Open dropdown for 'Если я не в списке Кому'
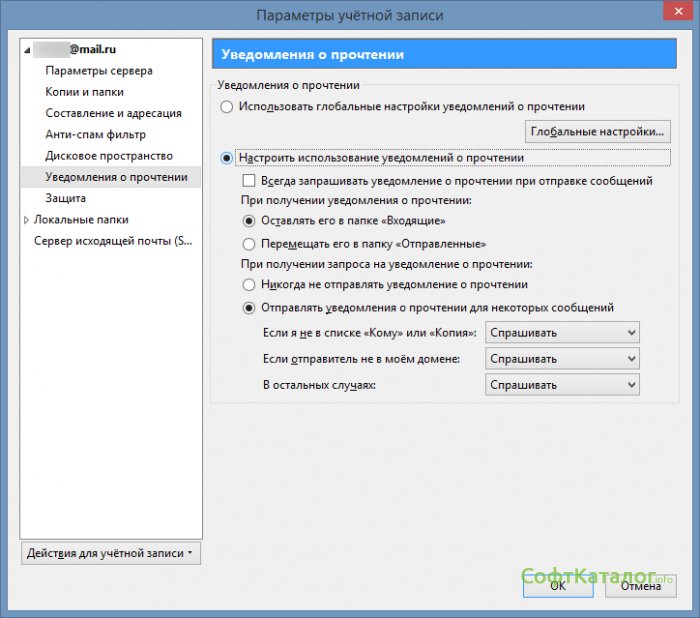The image size is (700, 618). point(562,333)
